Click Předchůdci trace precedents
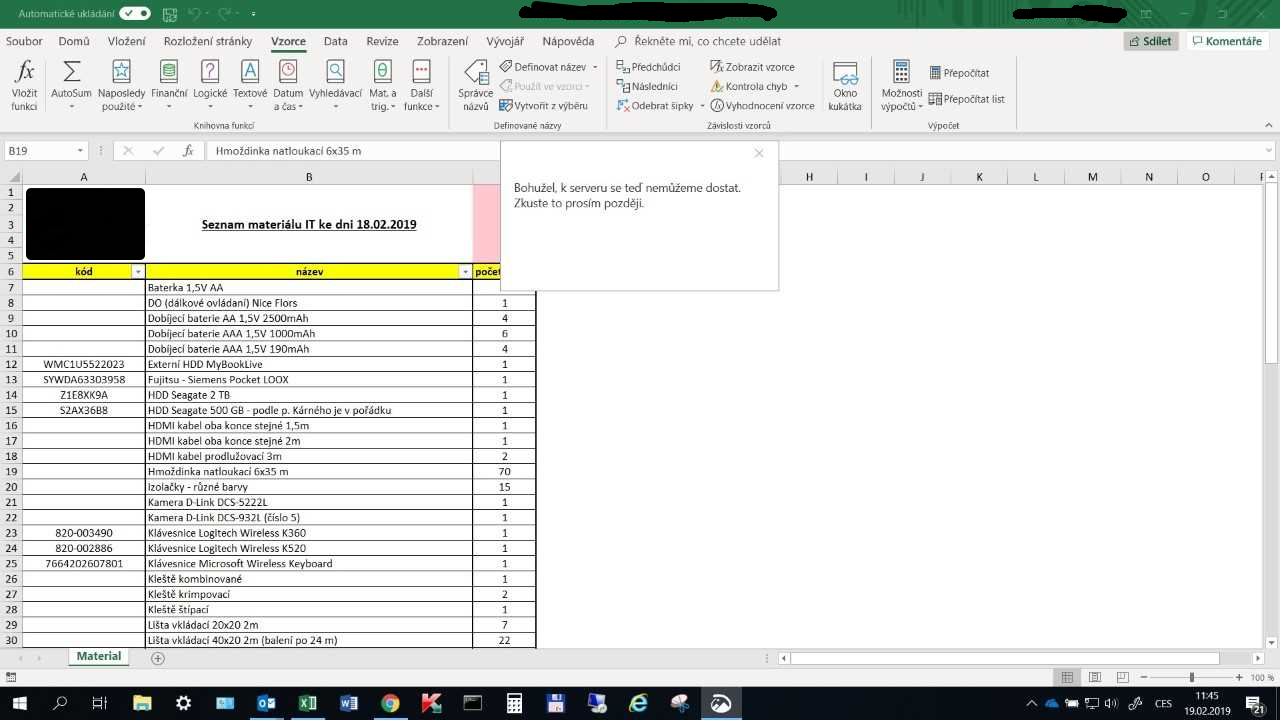The width and height of the screenshot is (1280, 720). tap(648, 67)
